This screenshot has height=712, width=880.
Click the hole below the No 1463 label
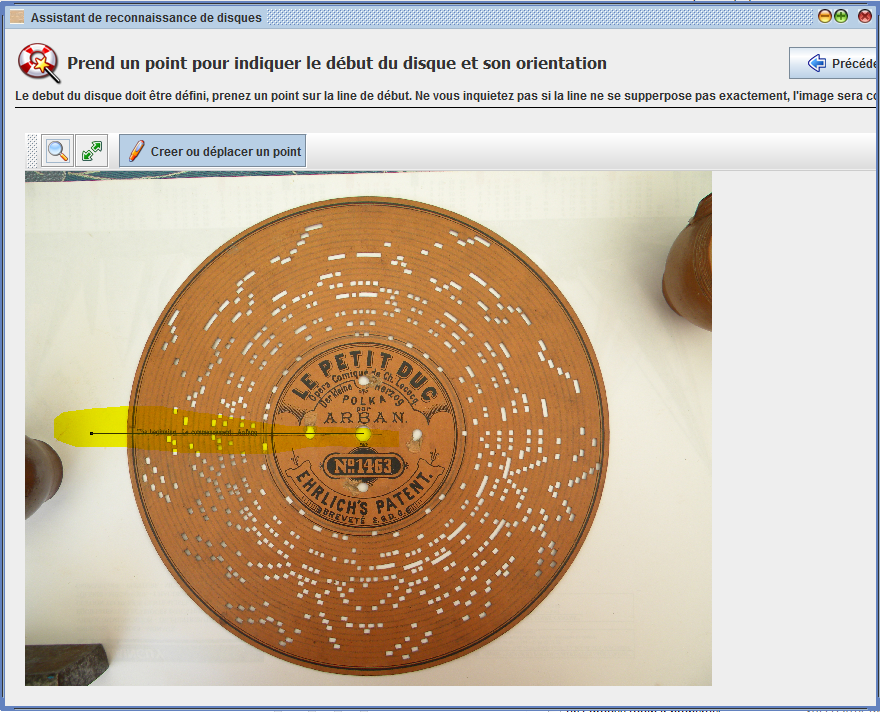point(352,486)
